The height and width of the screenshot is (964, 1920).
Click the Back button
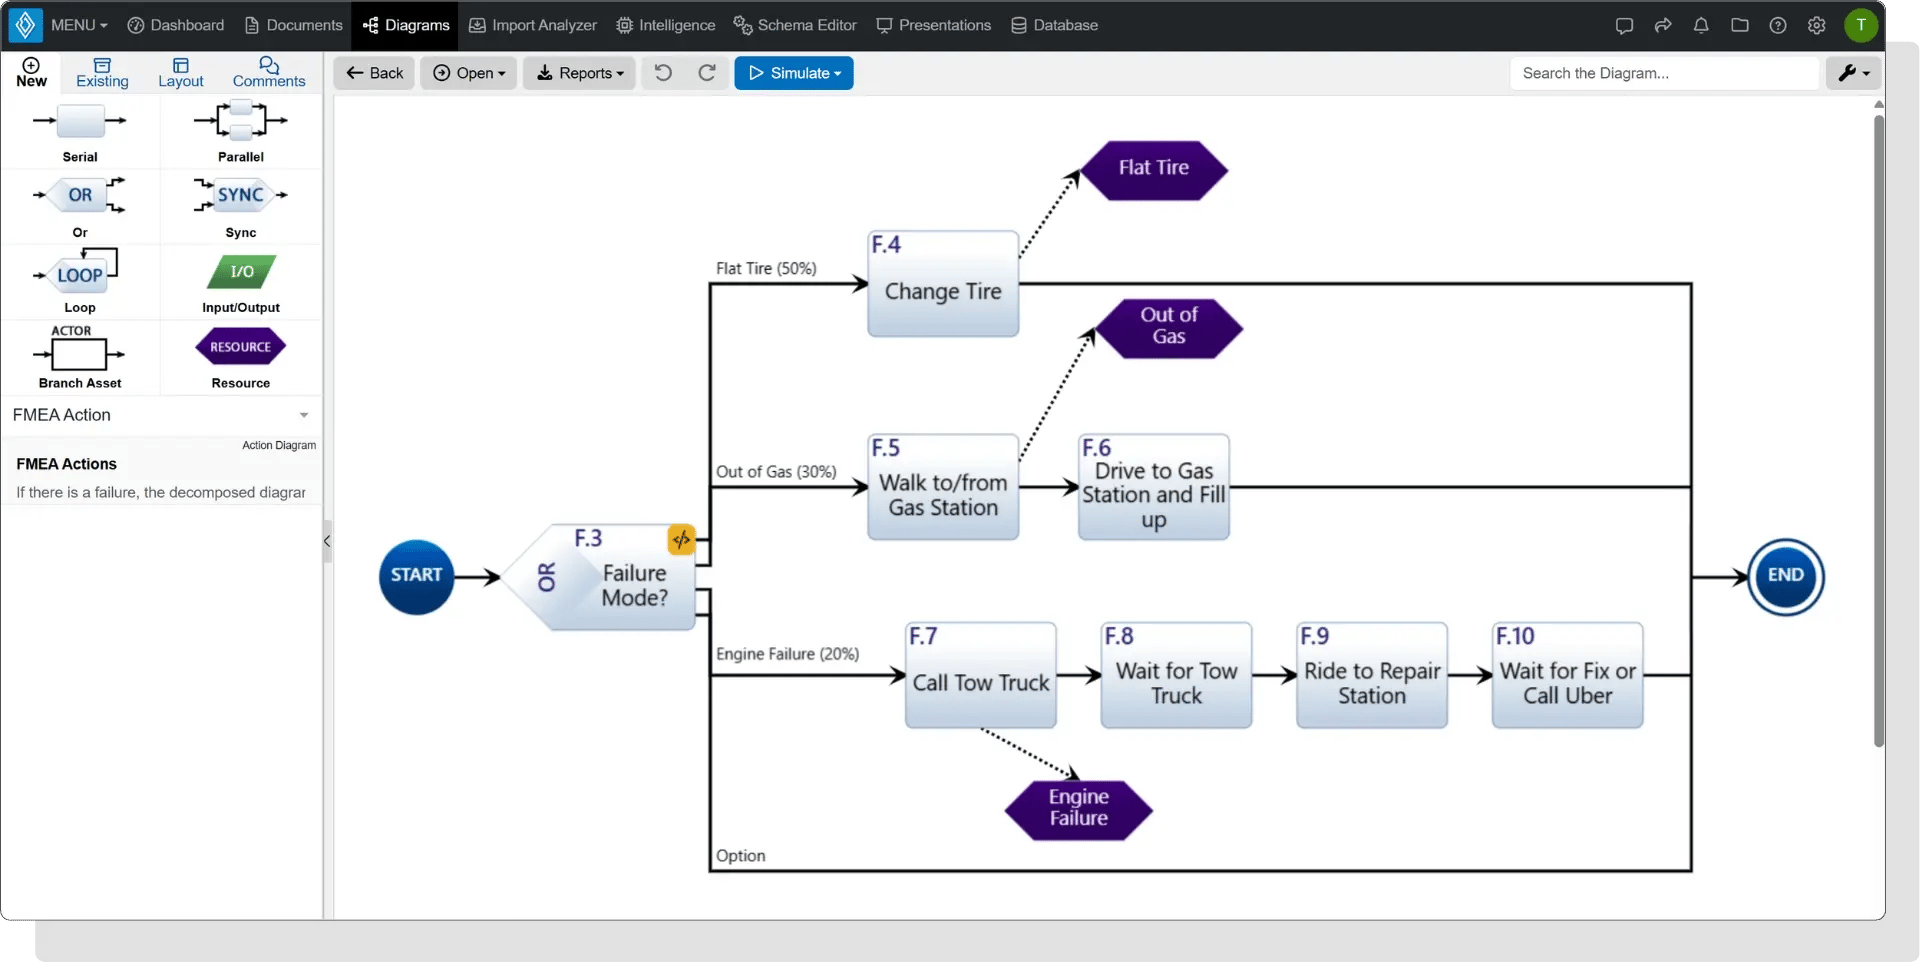(374, 73)
